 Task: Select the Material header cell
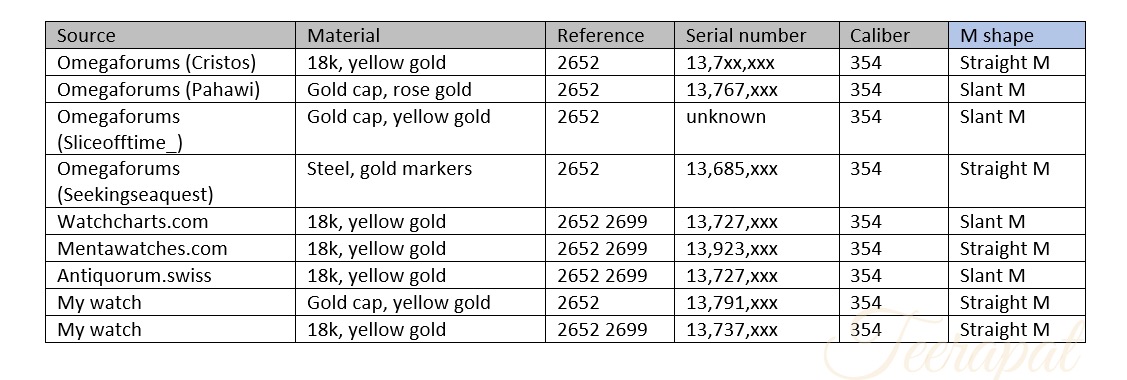[420, 35]
